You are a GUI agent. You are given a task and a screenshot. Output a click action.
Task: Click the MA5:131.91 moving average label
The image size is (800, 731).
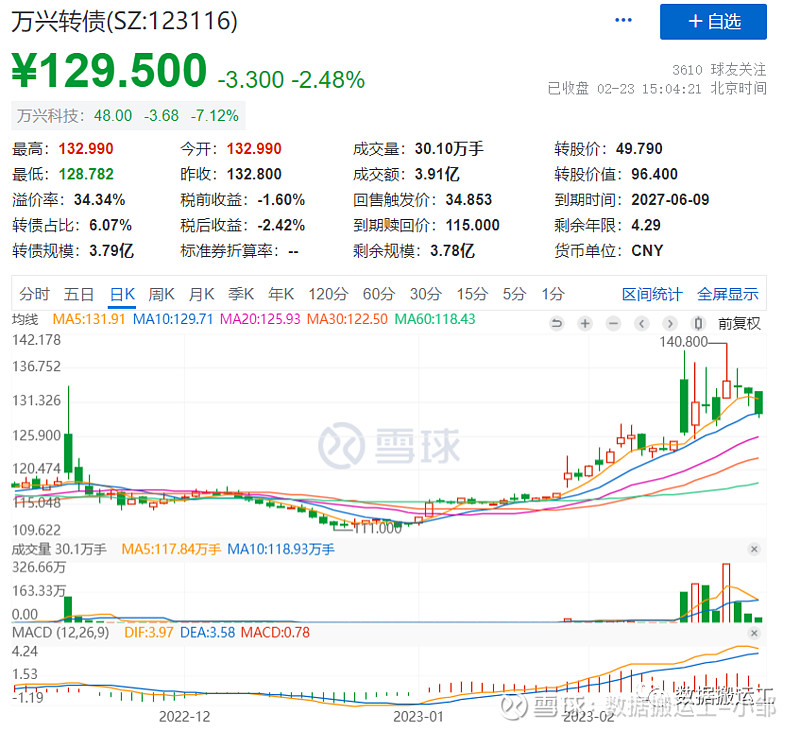89,319
